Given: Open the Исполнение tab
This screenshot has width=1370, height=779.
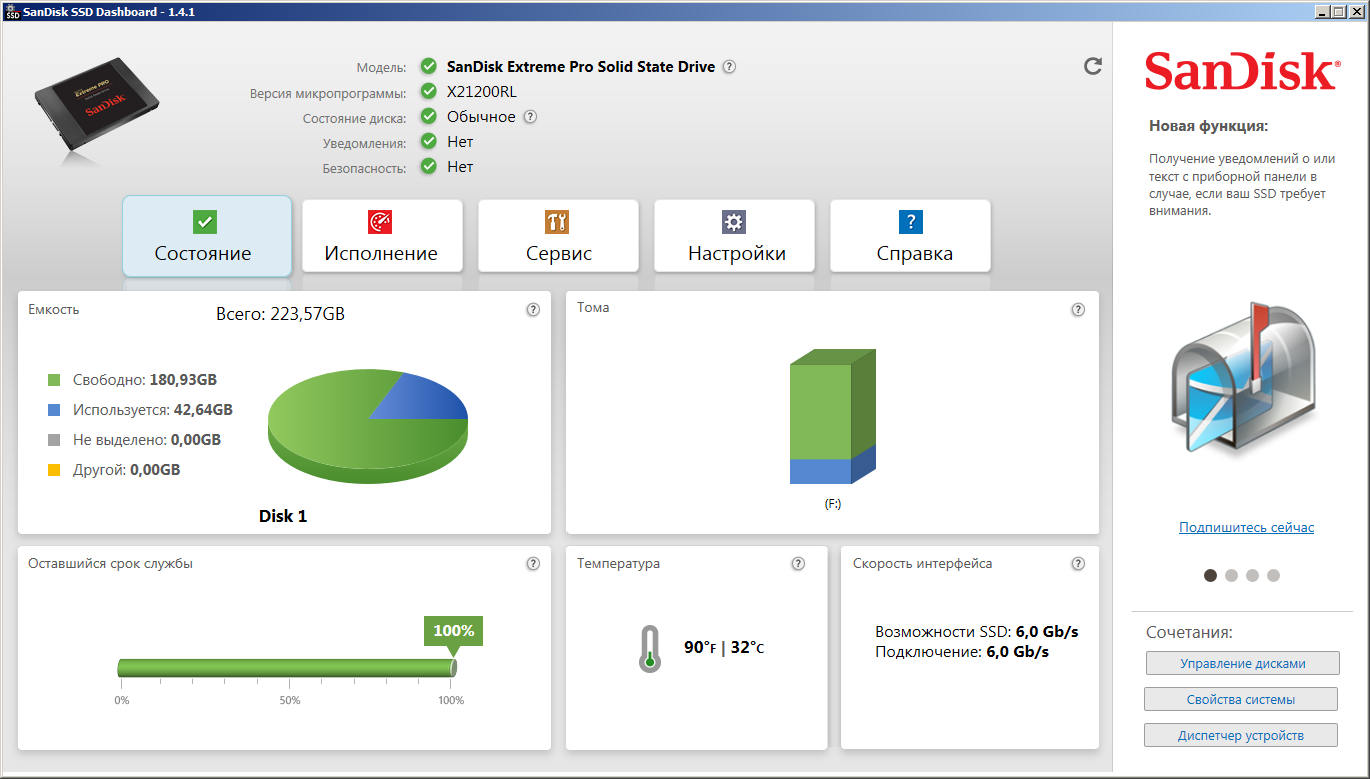Looking at the screenshot, I should pyautogui.click(x=382, y=236).
